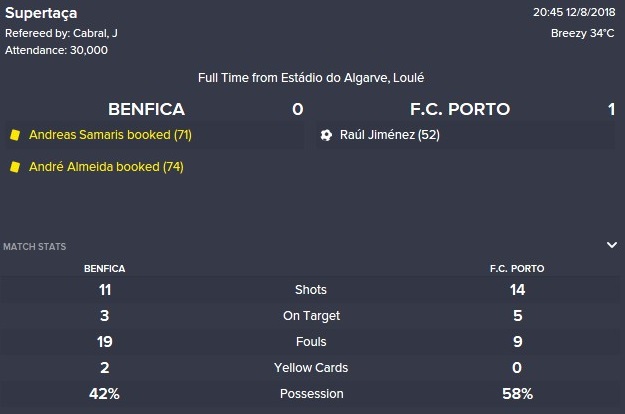Click the F.C. PORTO team name in scoreline

pos(460,109)
